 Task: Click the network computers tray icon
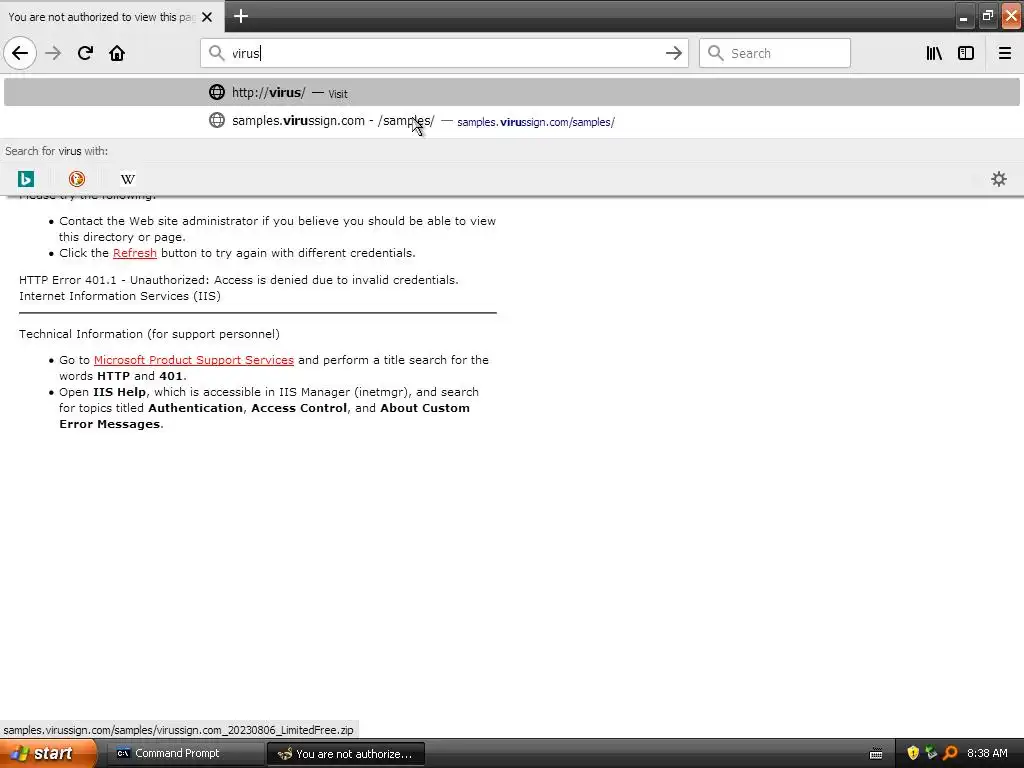click(x=931, y=753)
